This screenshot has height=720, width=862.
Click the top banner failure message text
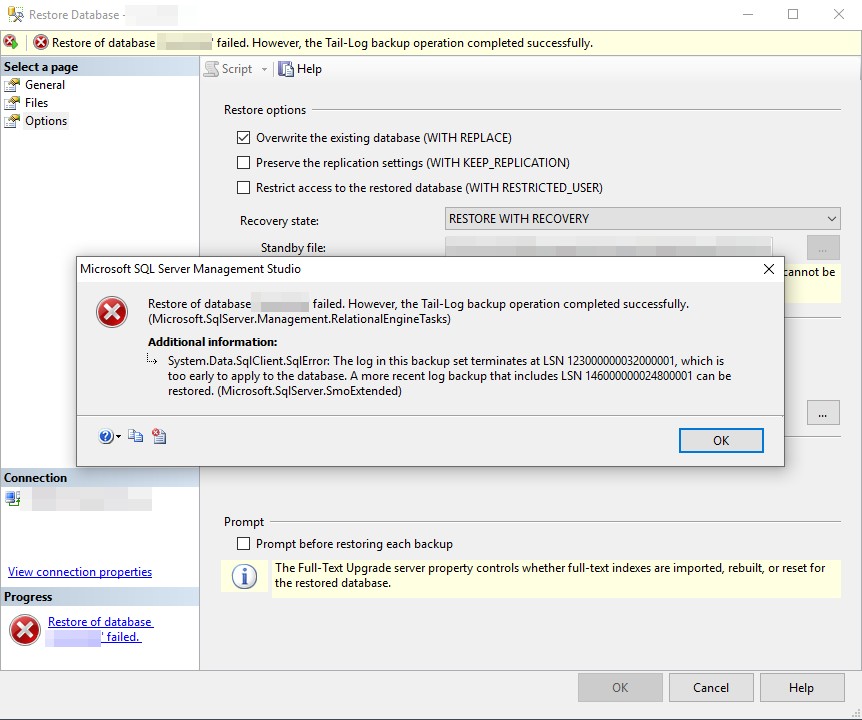point(322,43)
